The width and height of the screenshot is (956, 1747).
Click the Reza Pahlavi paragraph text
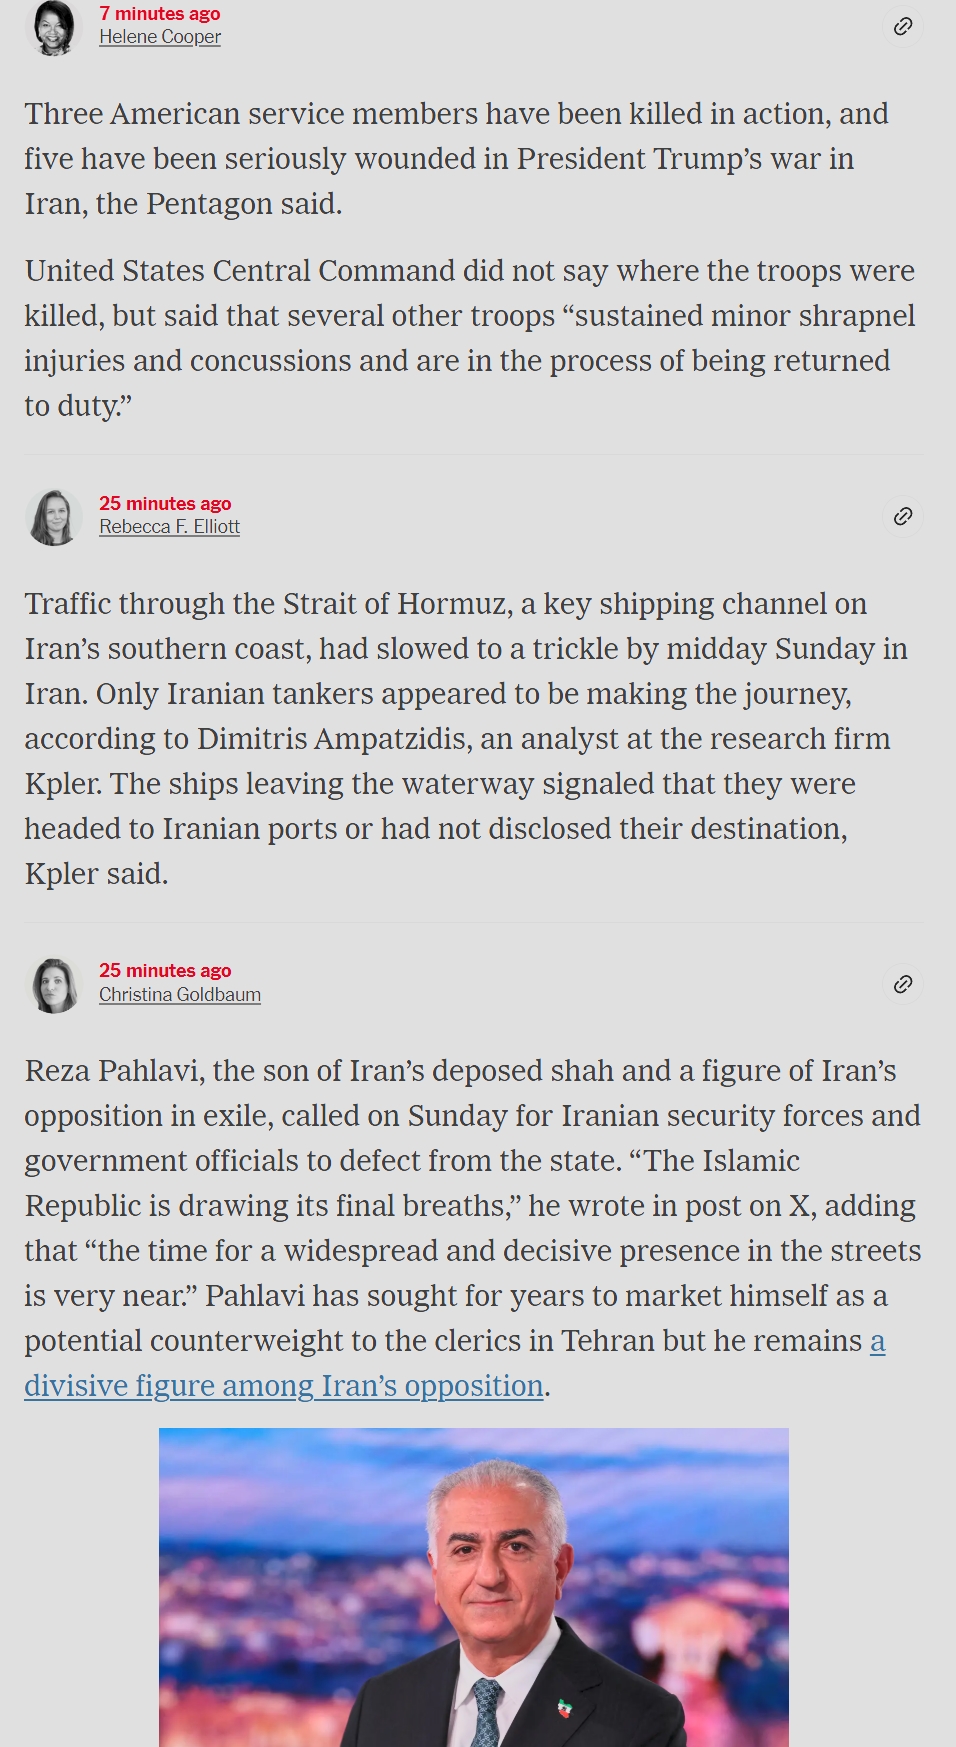pos(473,1228)
